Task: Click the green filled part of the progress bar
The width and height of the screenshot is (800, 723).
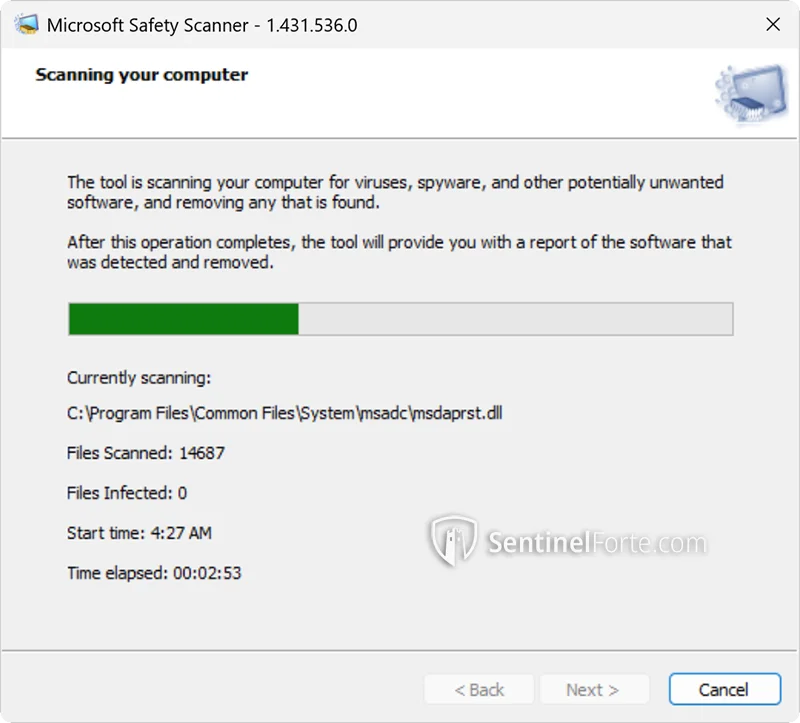Action: pyautogui.click(x=183, y=319)
